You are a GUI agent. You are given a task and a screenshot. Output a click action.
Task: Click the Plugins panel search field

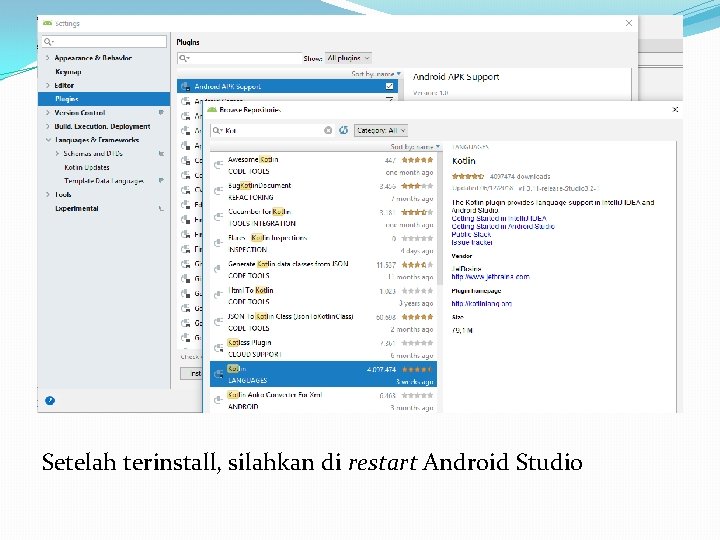[x=239, y=58]
